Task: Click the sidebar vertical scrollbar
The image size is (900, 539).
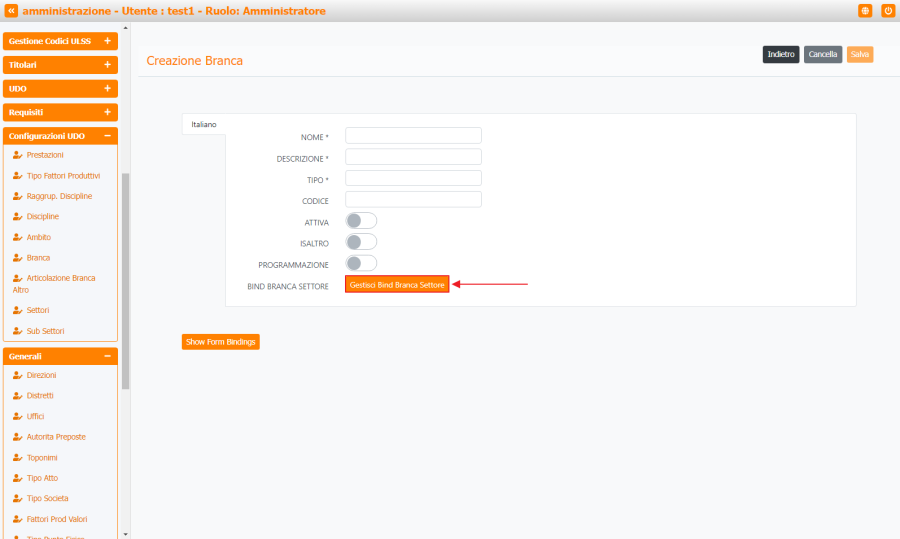Action: [125, 280]
